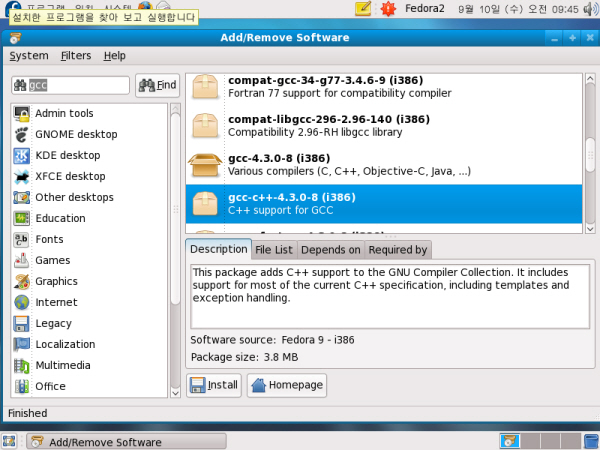
Task: Click the category list scrollbar up arrow
Action: (175, 108)
